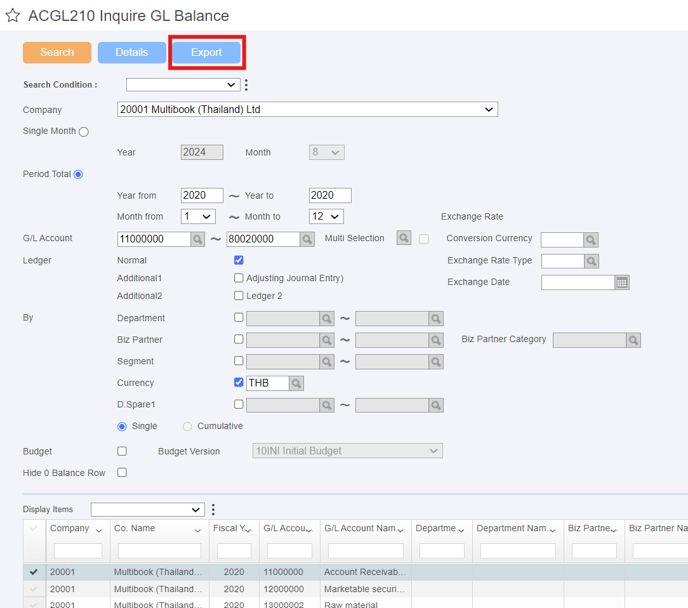688x608 pixels.
Task: Enable By Biz Partner checkbox
Action: 239,339
